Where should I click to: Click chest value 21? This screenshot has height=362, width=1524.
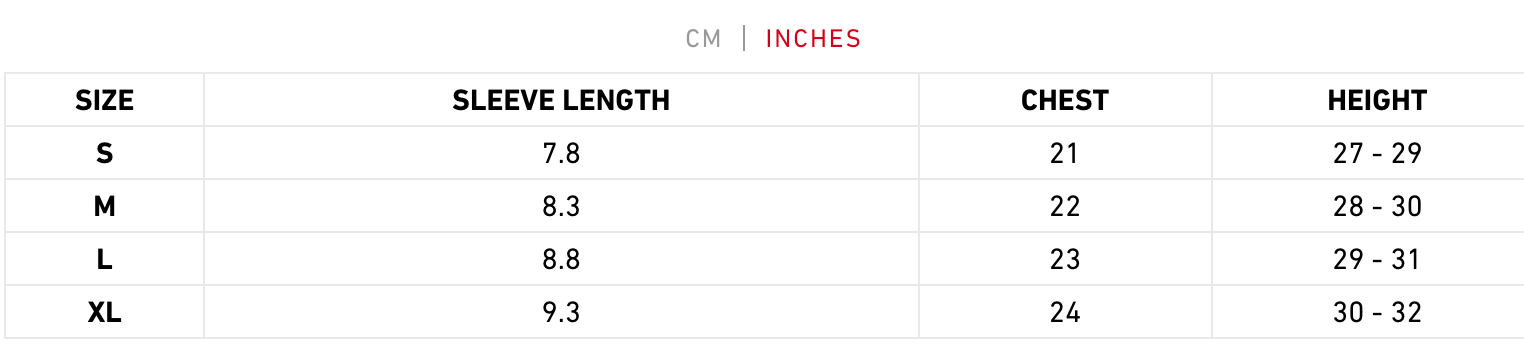click(x=1065, y=153)
